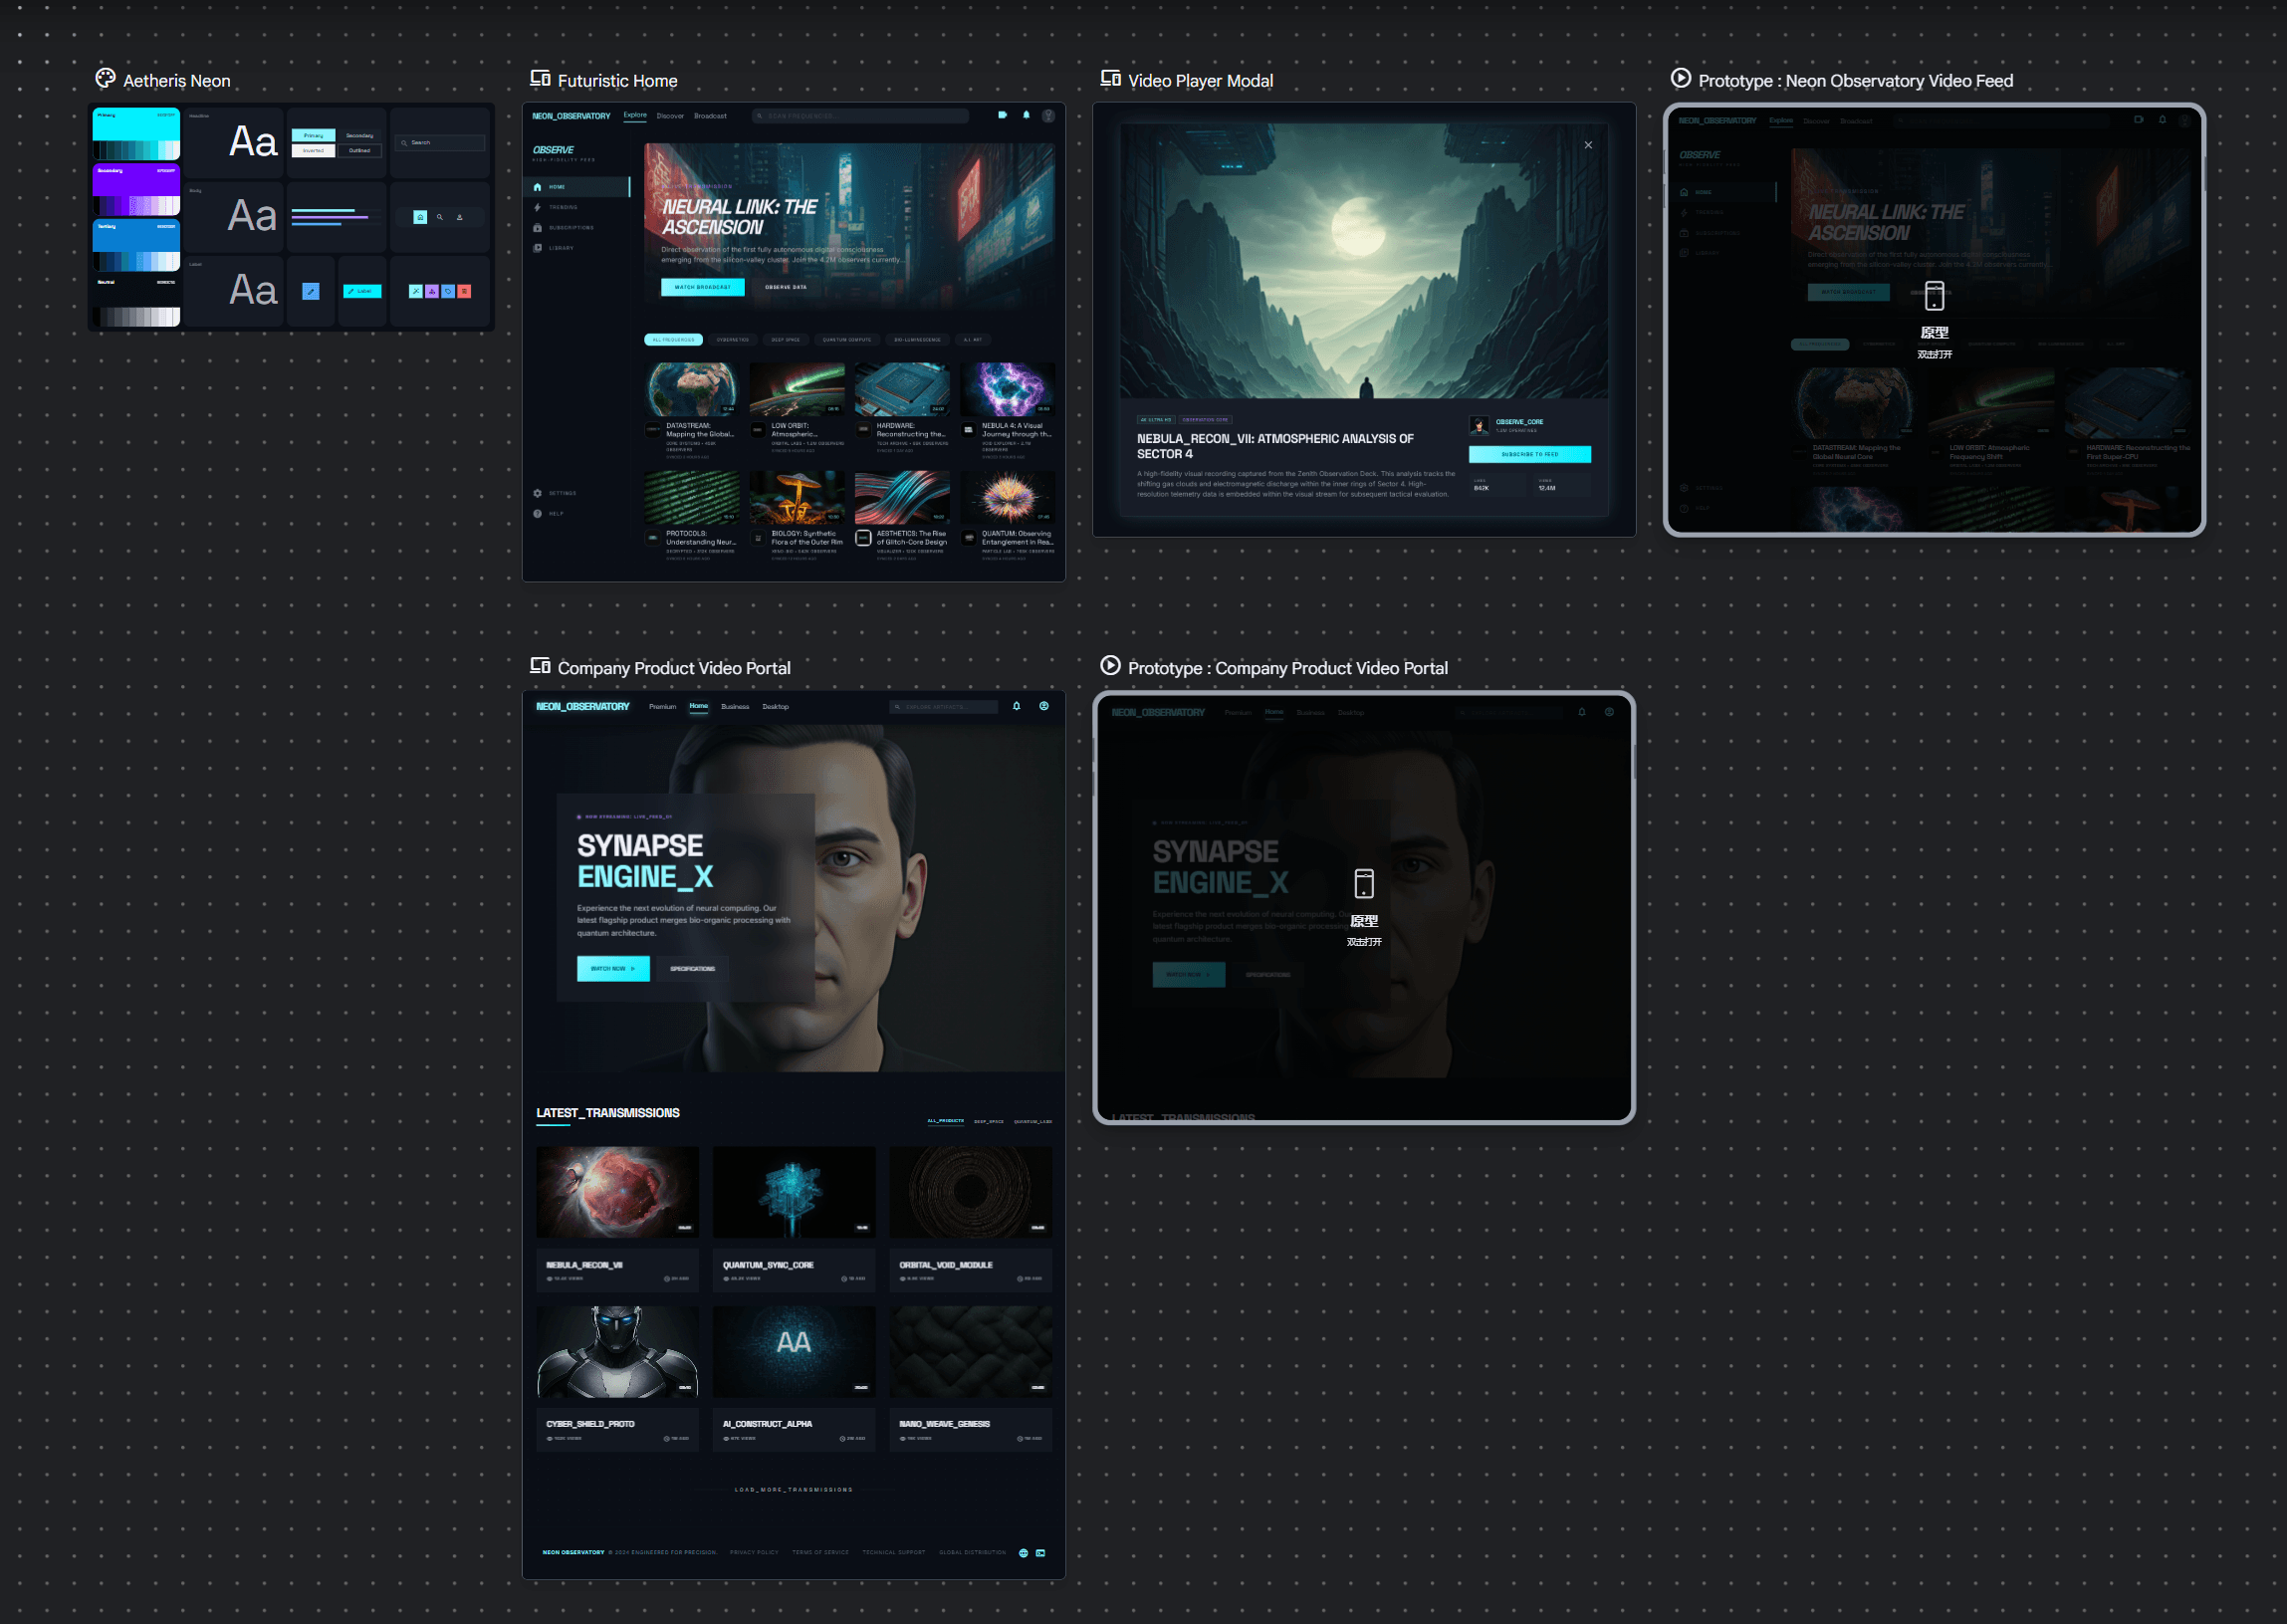Image resolution: width=2287 pixels, height=1624 pixels.
Task: Click the device icon beside Futuristic Home
Action: click(540, 78)
